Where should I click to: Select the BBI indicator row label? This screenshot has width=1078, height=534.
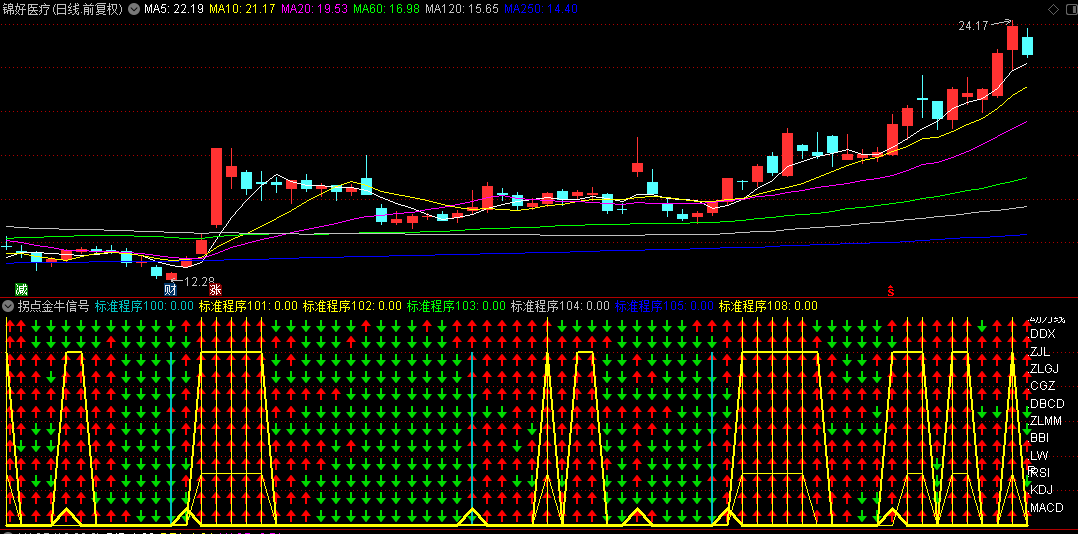coord(1040,437)
